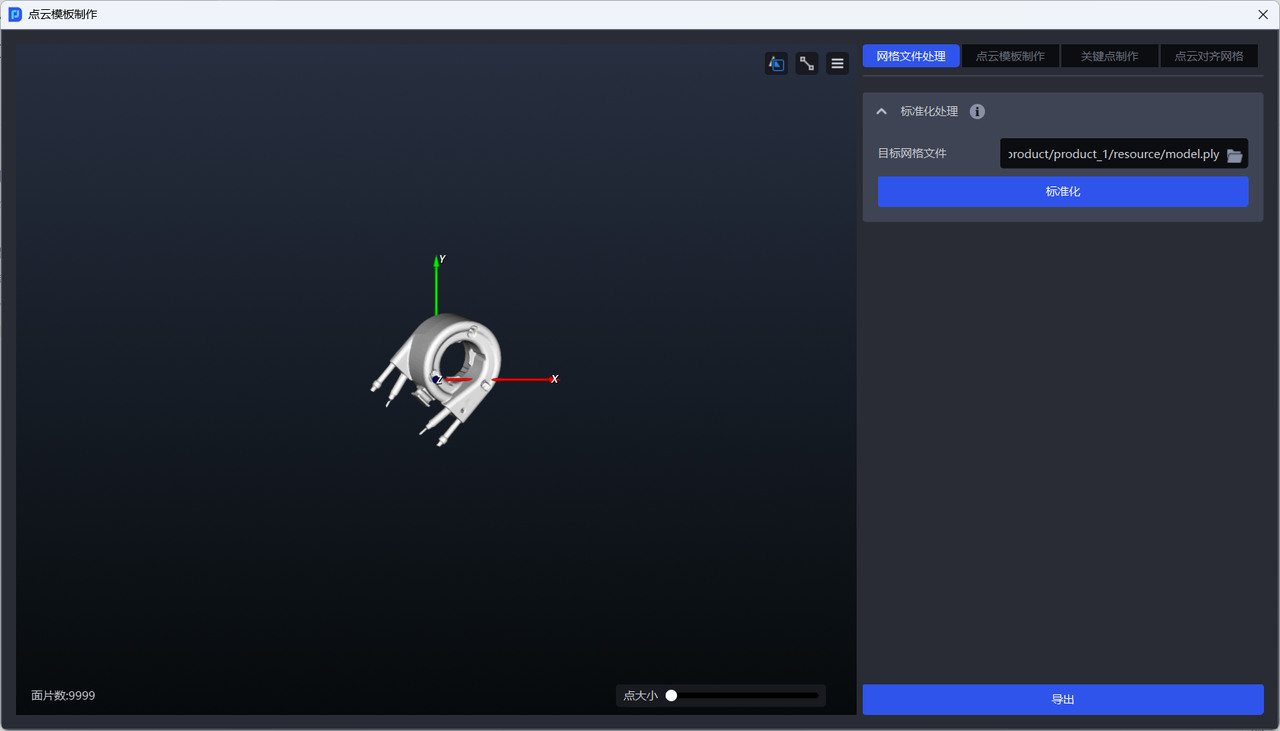
Task: Switch to the 点云模板制作 tab
Action: (x=1010, y=56)
